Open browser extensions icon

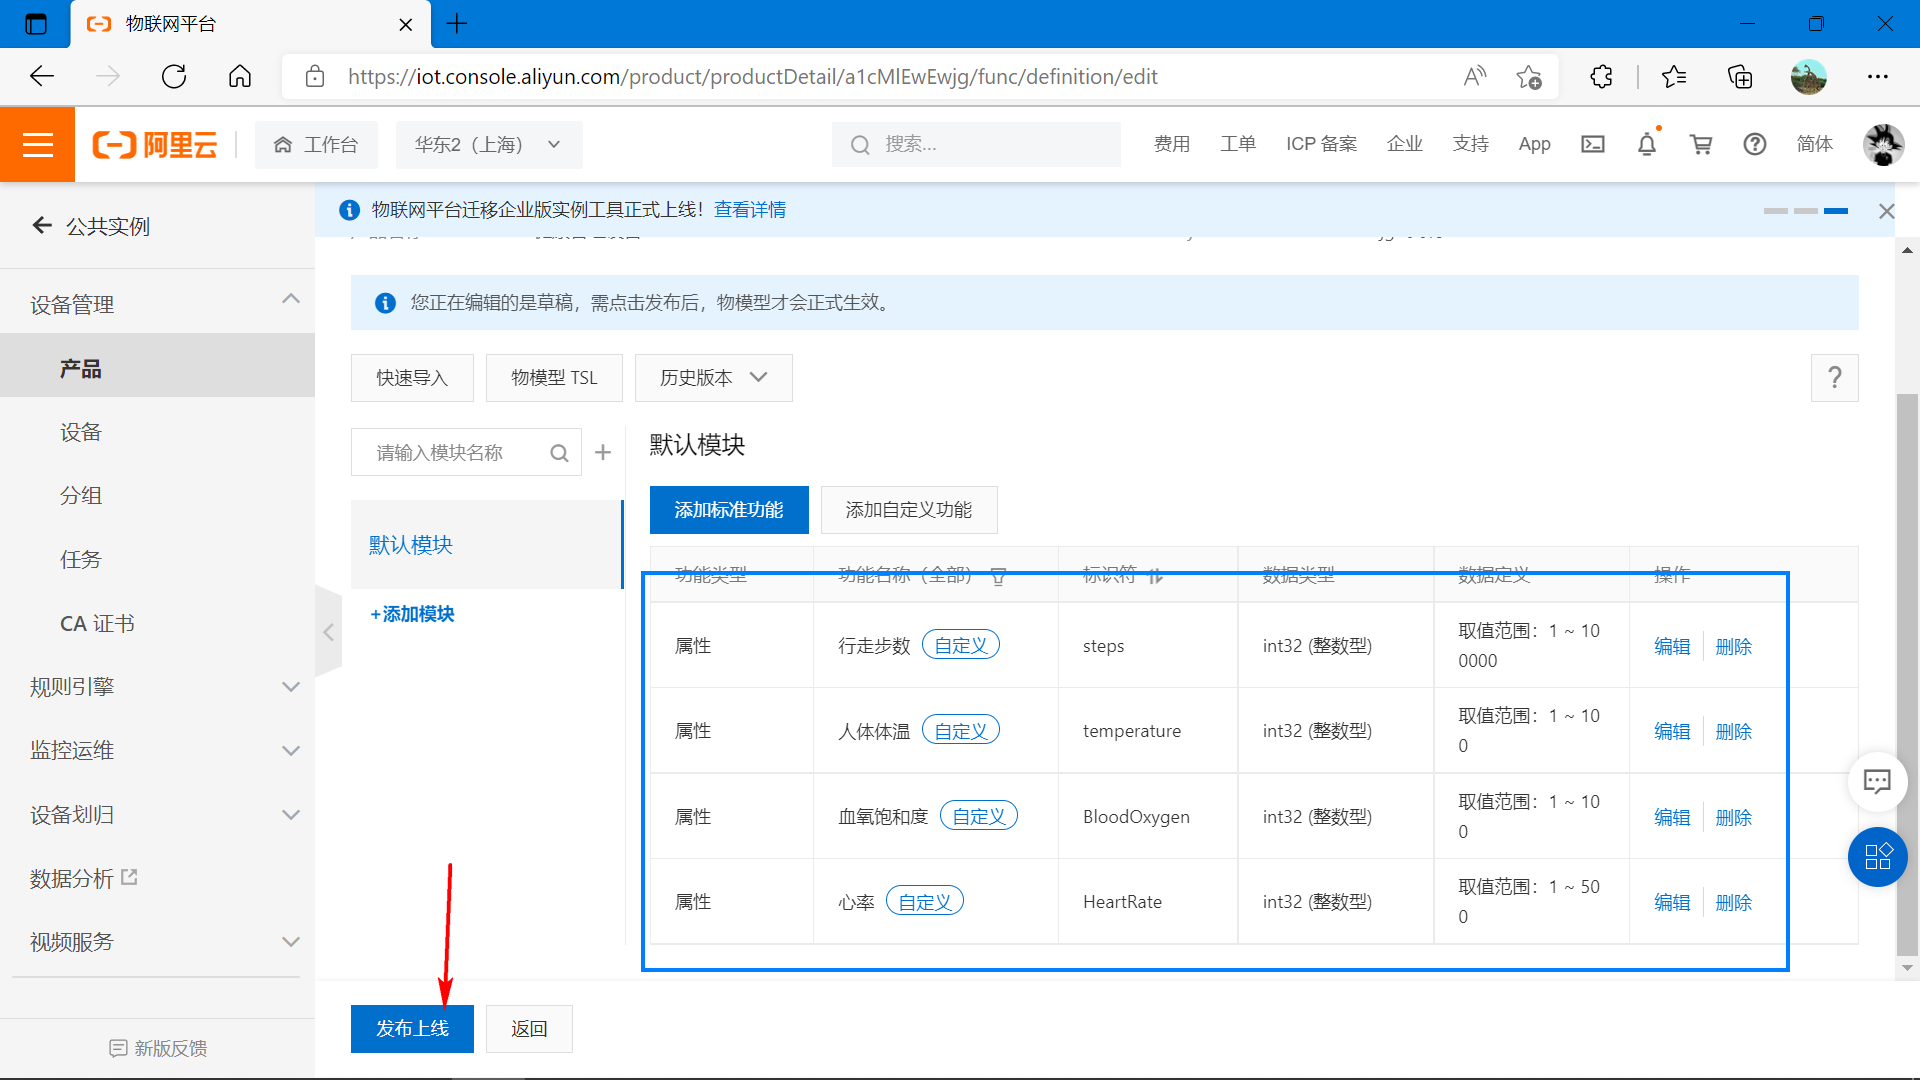(x=1601, y=77)
